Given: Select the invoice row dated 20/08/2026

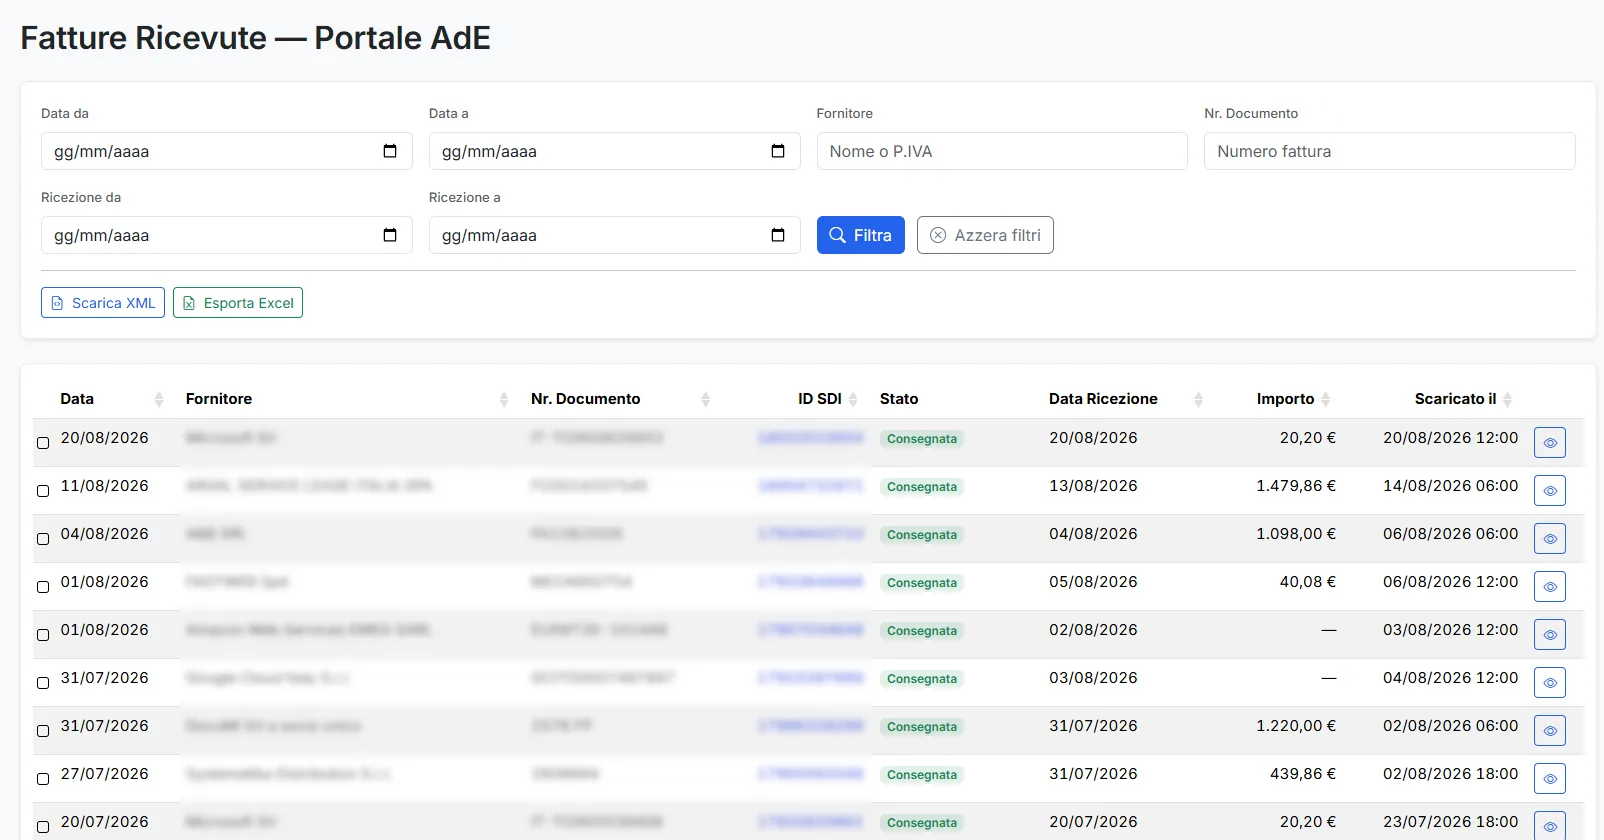Looking at the screenshot, I should click(43, 443).
